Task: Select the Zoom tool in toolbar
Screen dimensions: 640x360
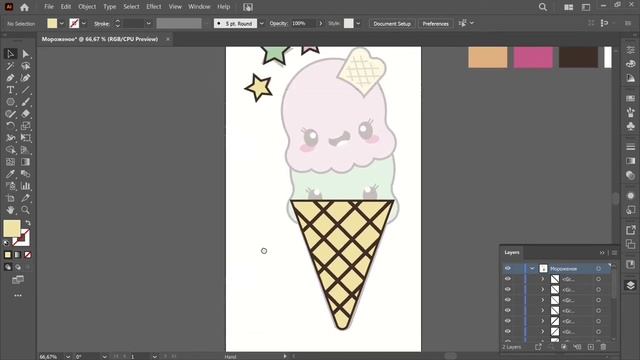Action: point(26,210)
